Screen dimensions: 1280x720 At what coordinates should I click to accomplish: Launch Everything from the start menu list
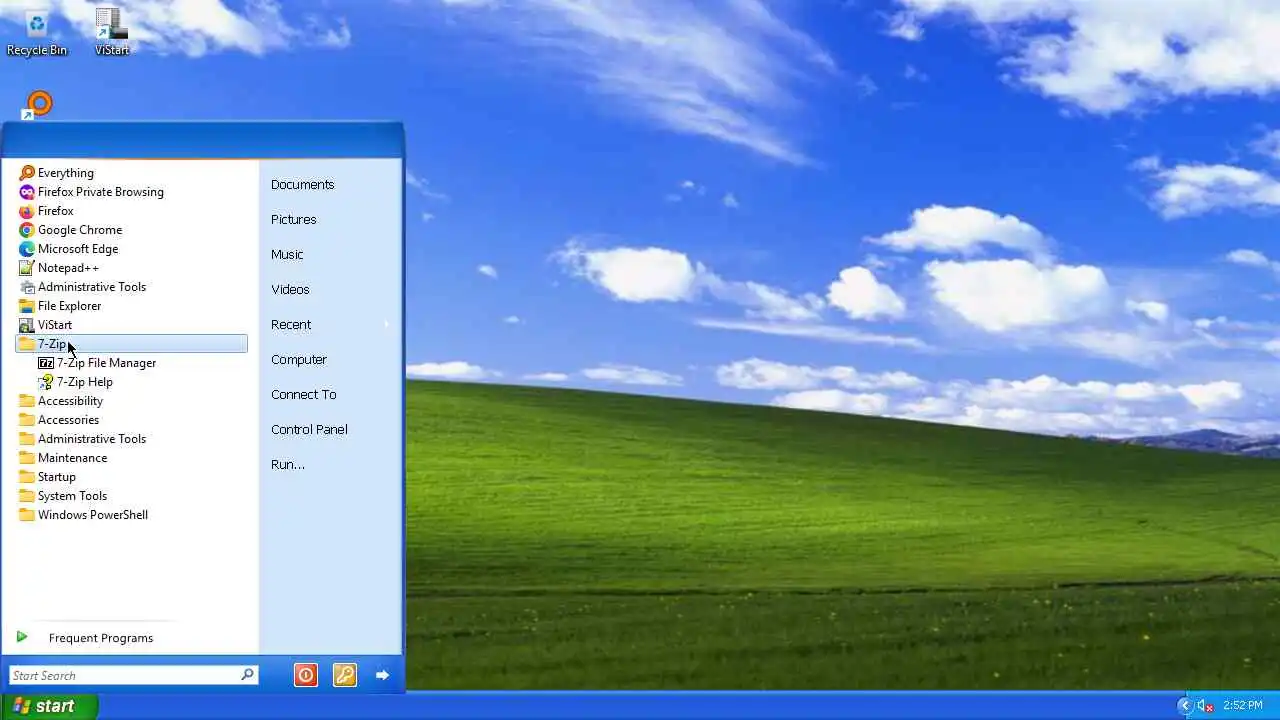57,173
